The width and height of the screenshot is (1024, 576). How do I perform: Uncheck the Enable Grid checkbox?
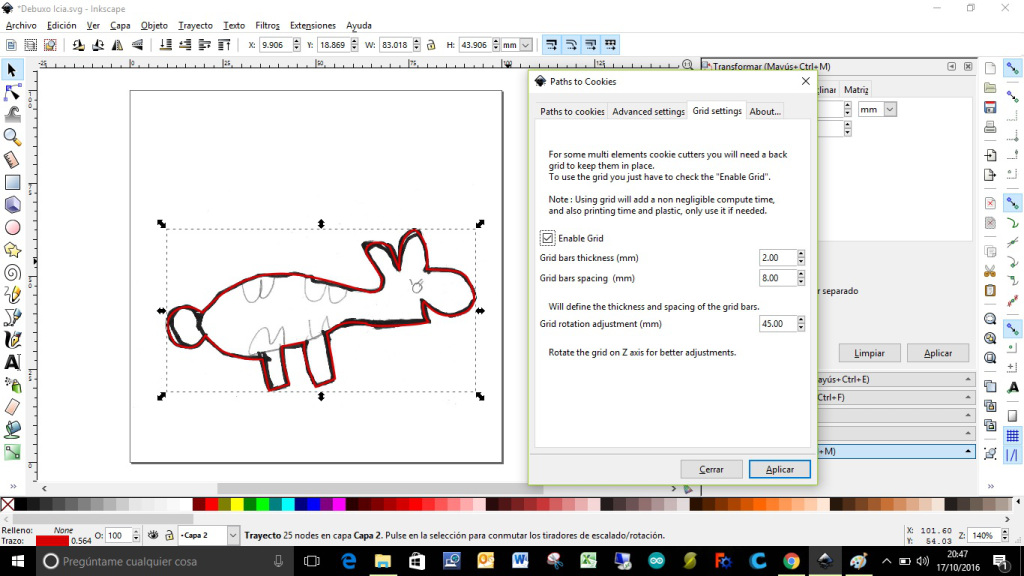[x=547, y=238]
